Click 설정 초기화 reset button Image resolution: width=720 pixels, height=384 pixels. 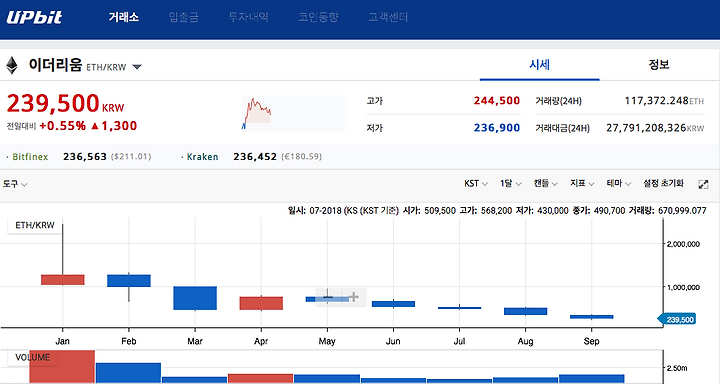tap(663, 184)
